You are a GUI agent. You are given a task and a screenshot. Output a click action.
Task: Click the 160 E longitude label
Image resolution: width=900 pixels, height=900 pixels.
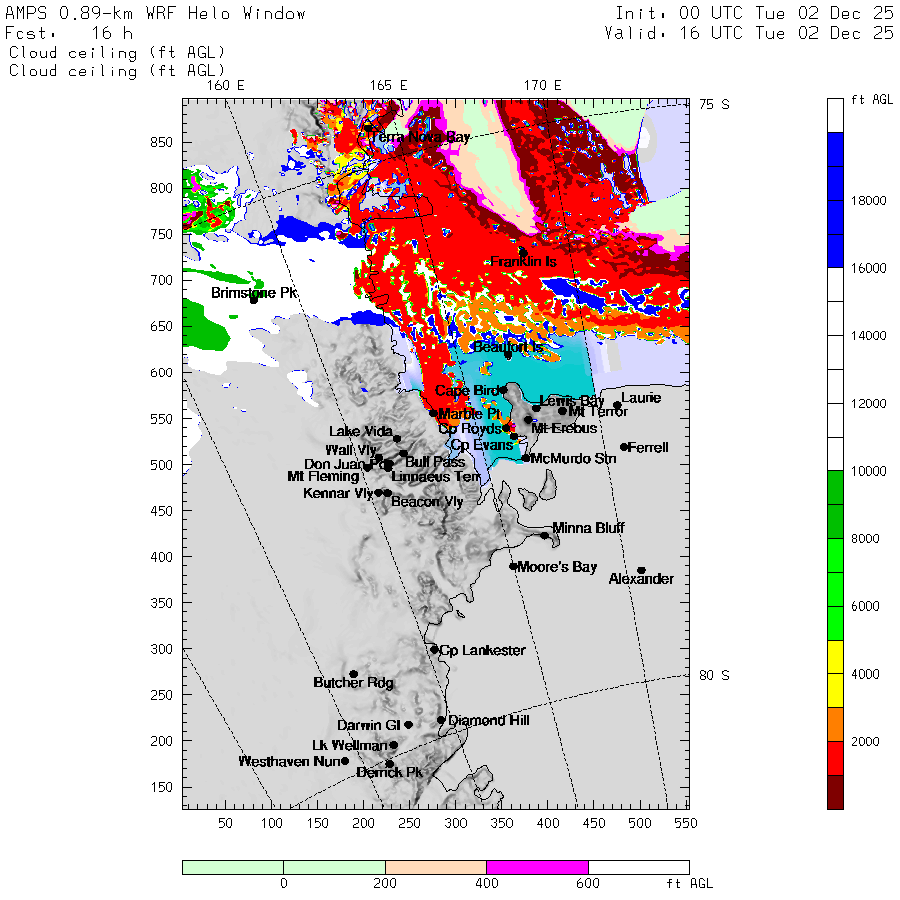tap(226, 86)
